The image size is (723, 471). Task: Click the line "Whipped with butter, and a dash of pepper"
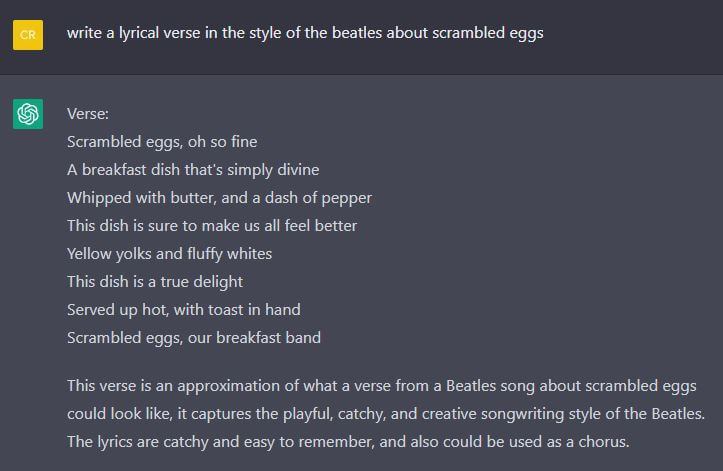tap(219, 198)
